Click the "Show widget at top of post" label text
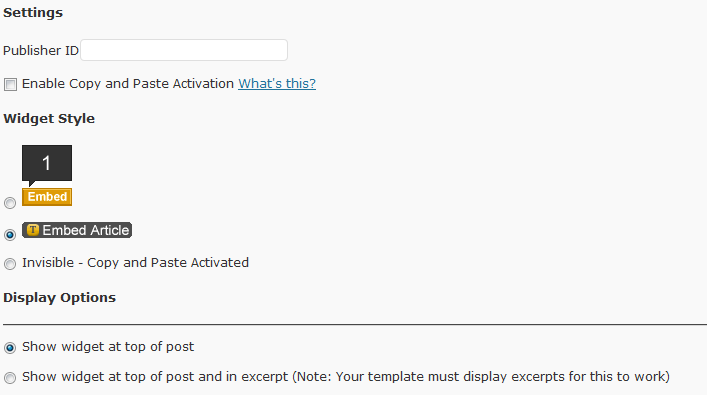 pyautogui.click(x=108, y=347)
